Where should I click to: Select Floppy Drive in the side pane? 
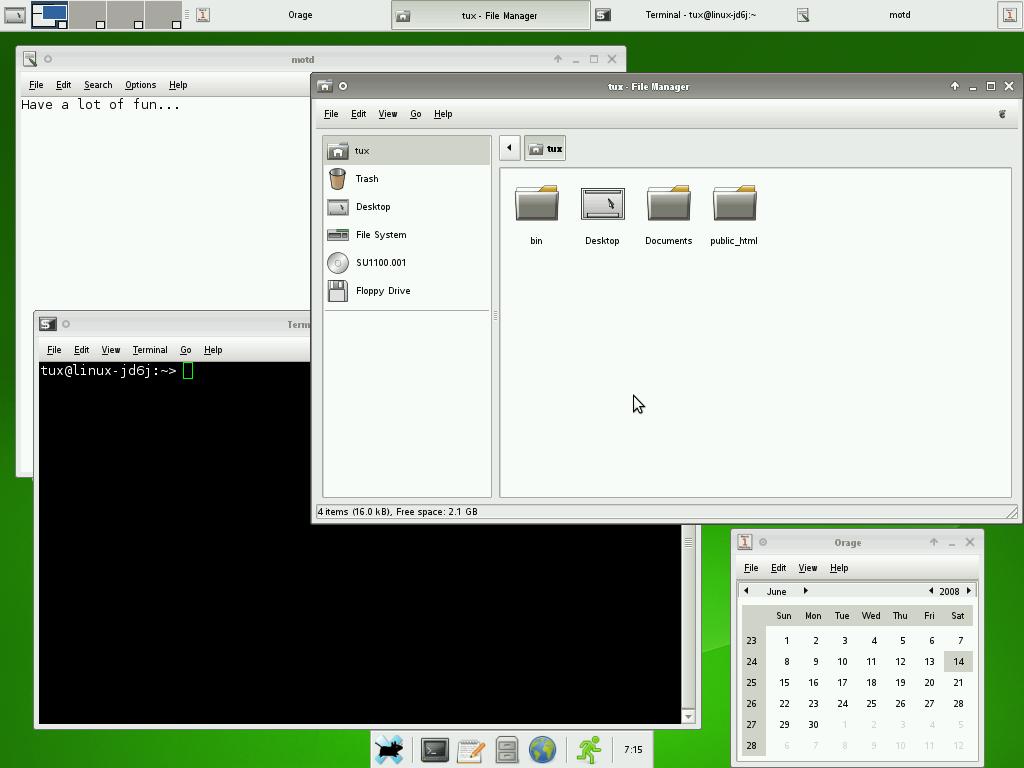(382, 291)
